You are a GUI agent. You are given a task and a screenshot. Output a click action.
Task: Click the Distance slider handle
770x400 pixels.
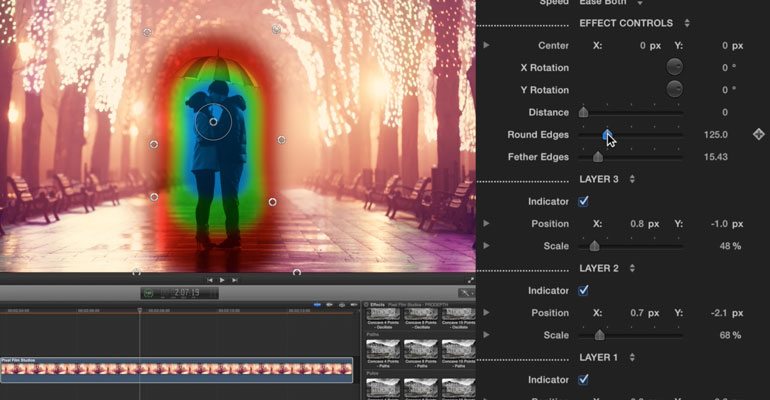(x=583, y=112)
